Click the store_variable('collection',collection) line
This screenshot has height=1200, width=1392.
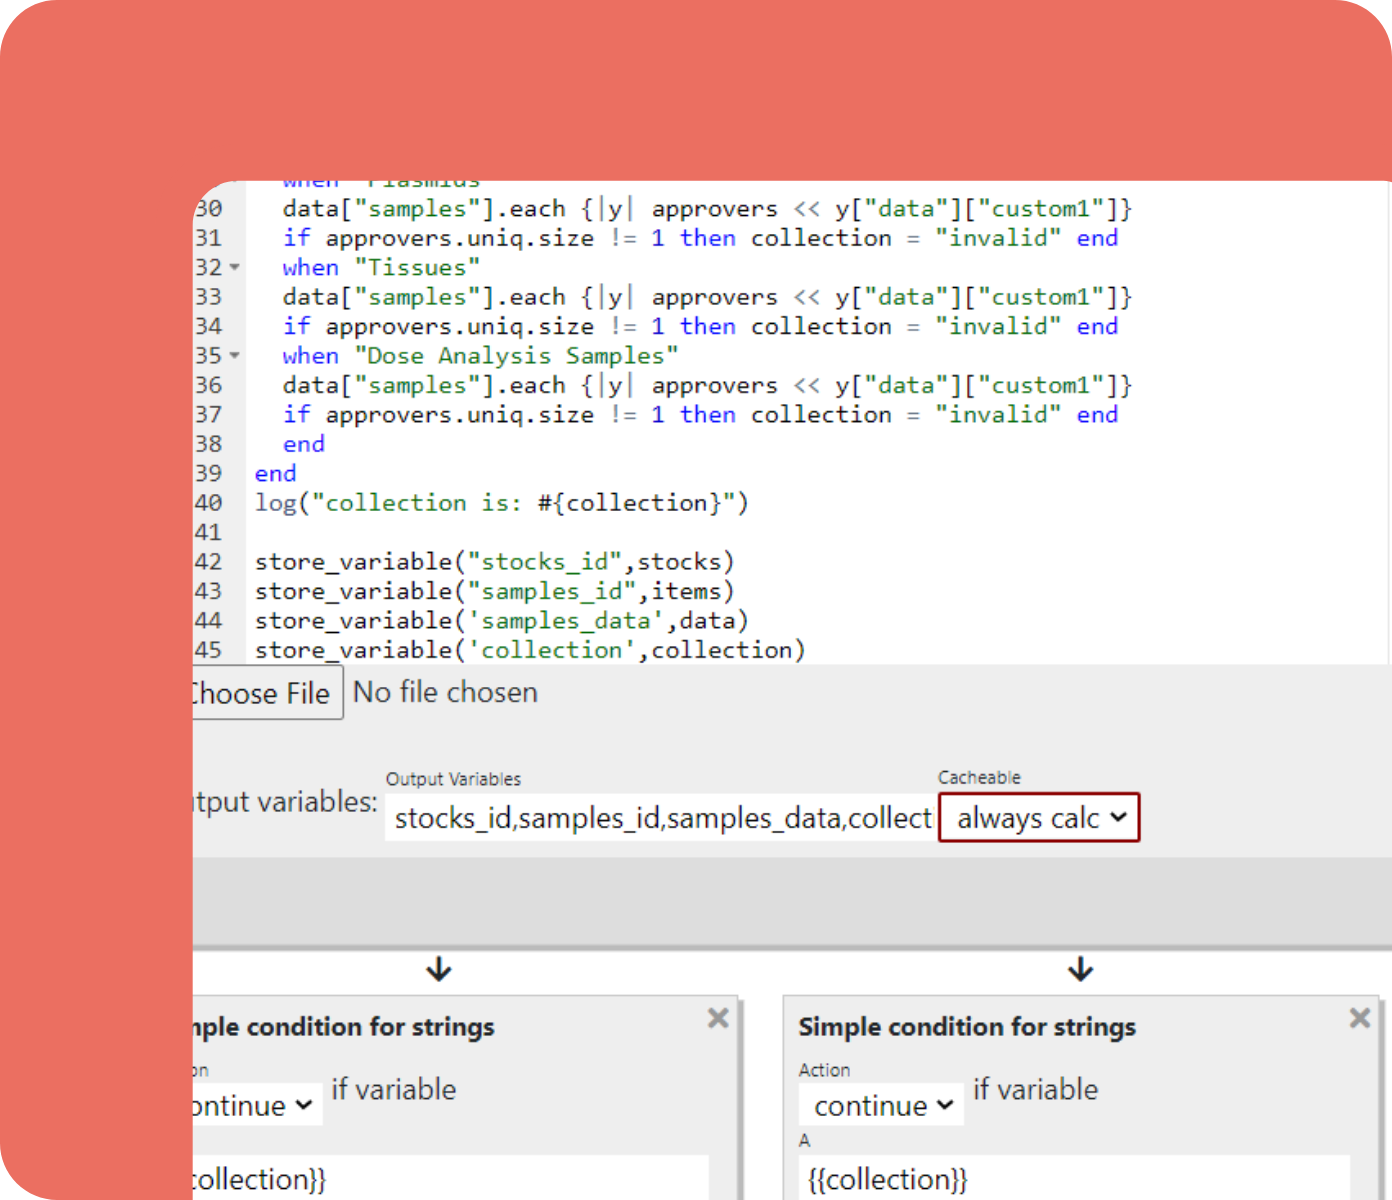click(530, 649)
